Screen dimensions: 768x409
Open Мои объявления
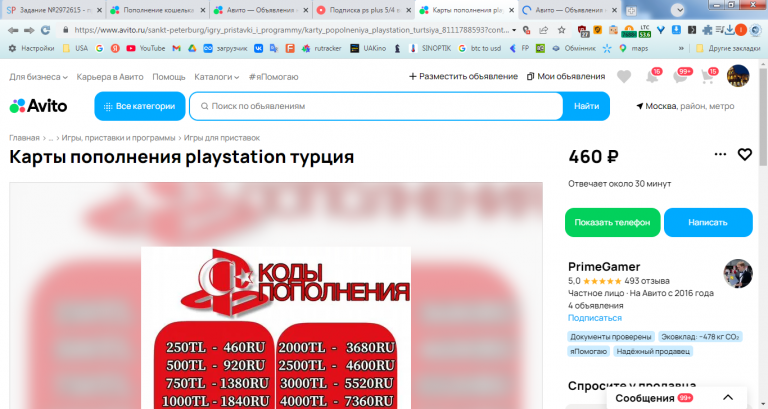pos(566,76)
